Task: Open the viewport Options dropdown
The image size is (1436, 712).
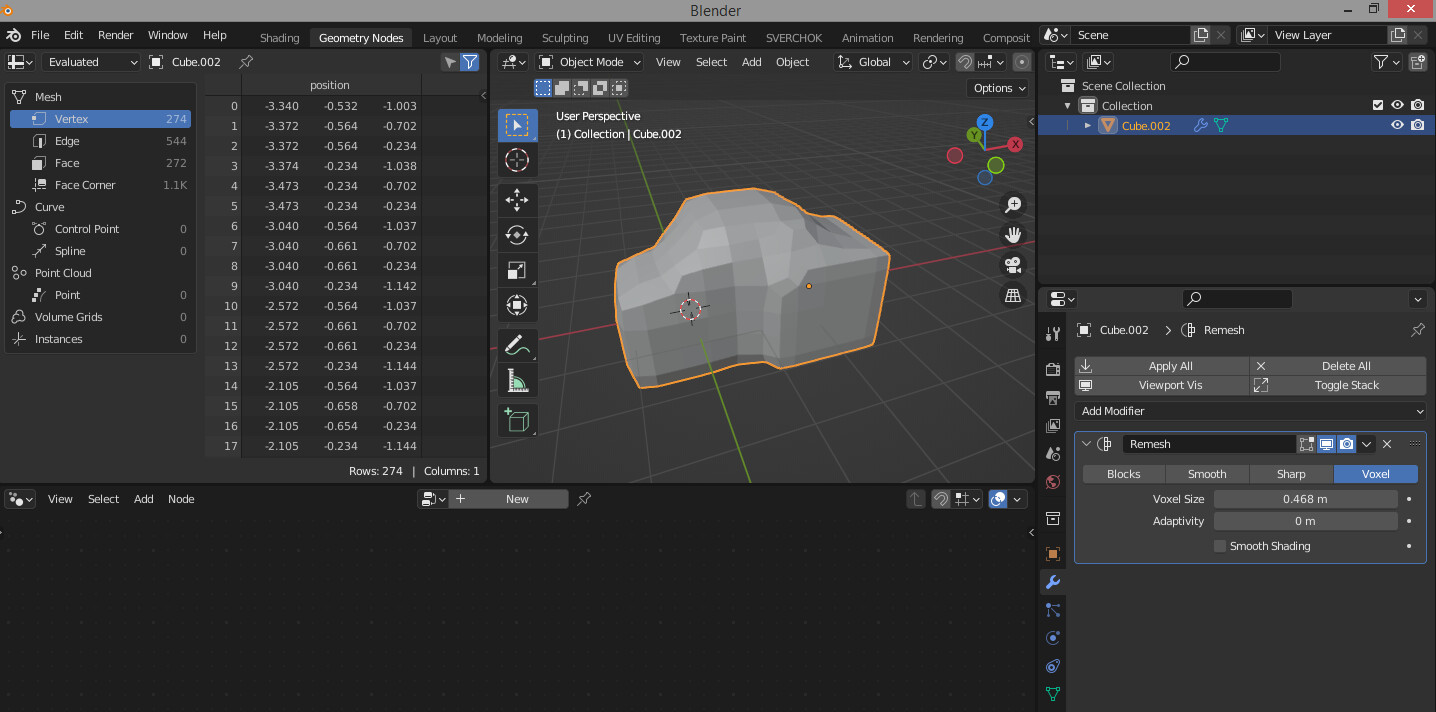Action: pyautogui.click(x=999, y=88)
